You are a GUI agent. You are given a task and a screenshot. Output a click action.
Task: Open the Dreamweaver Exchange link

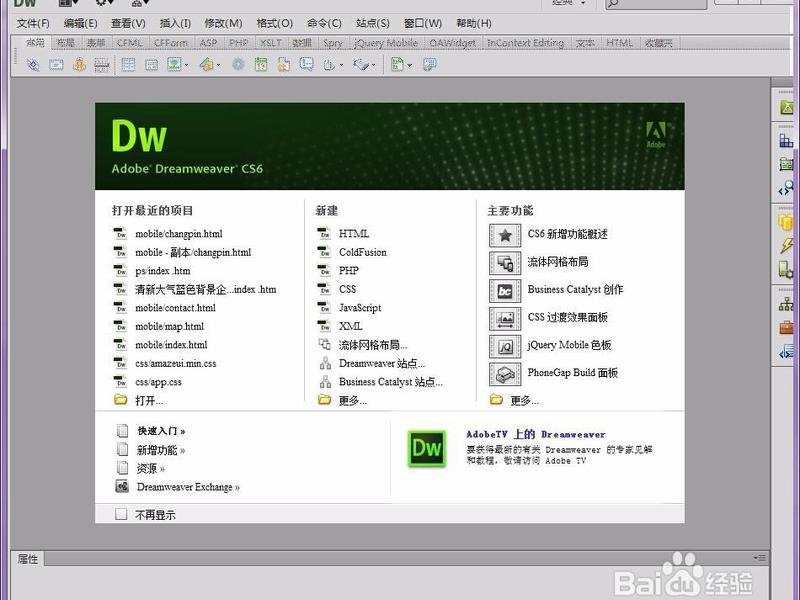tap(188, 487)
